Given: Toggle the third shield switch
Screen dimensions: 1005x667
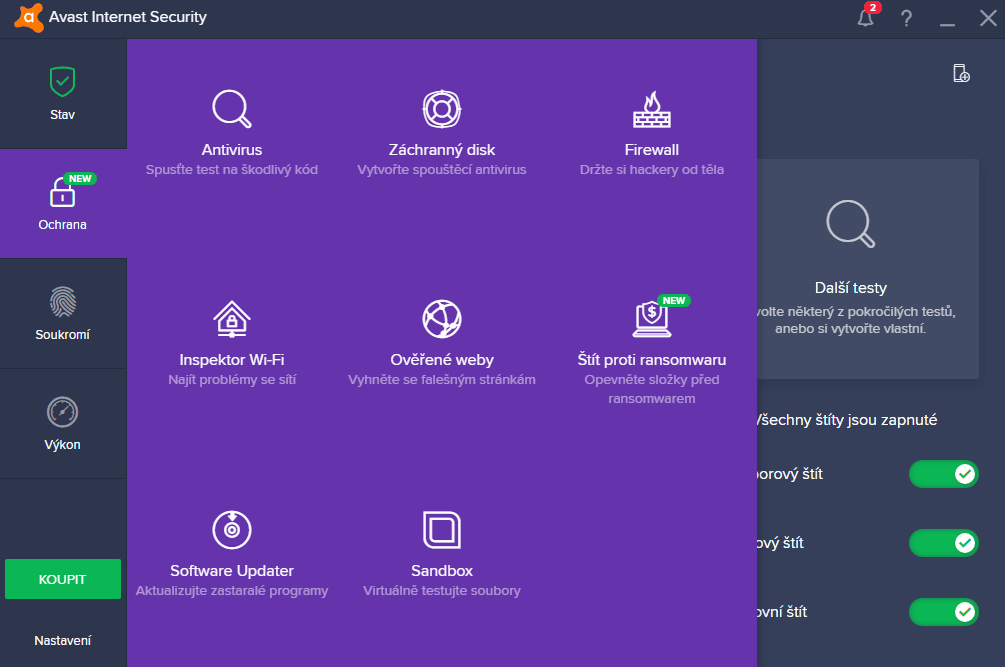Looking at the screenshot, I should tap(943, 611).
